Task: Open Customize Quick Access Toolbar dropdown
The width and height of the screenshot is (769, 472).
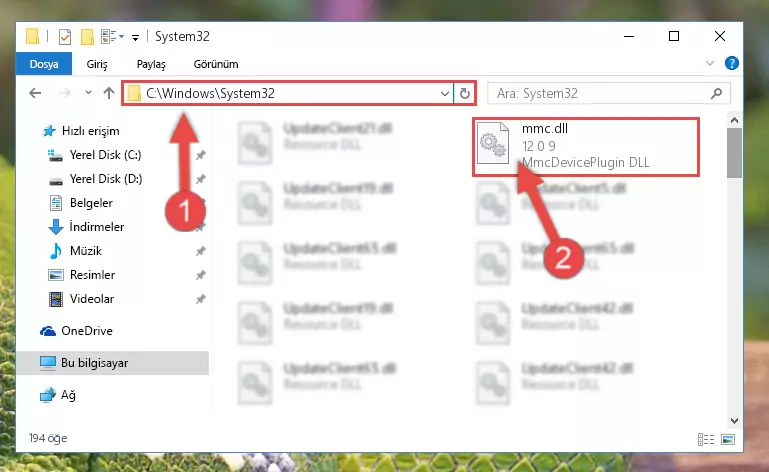Action: tap(135, 37)
